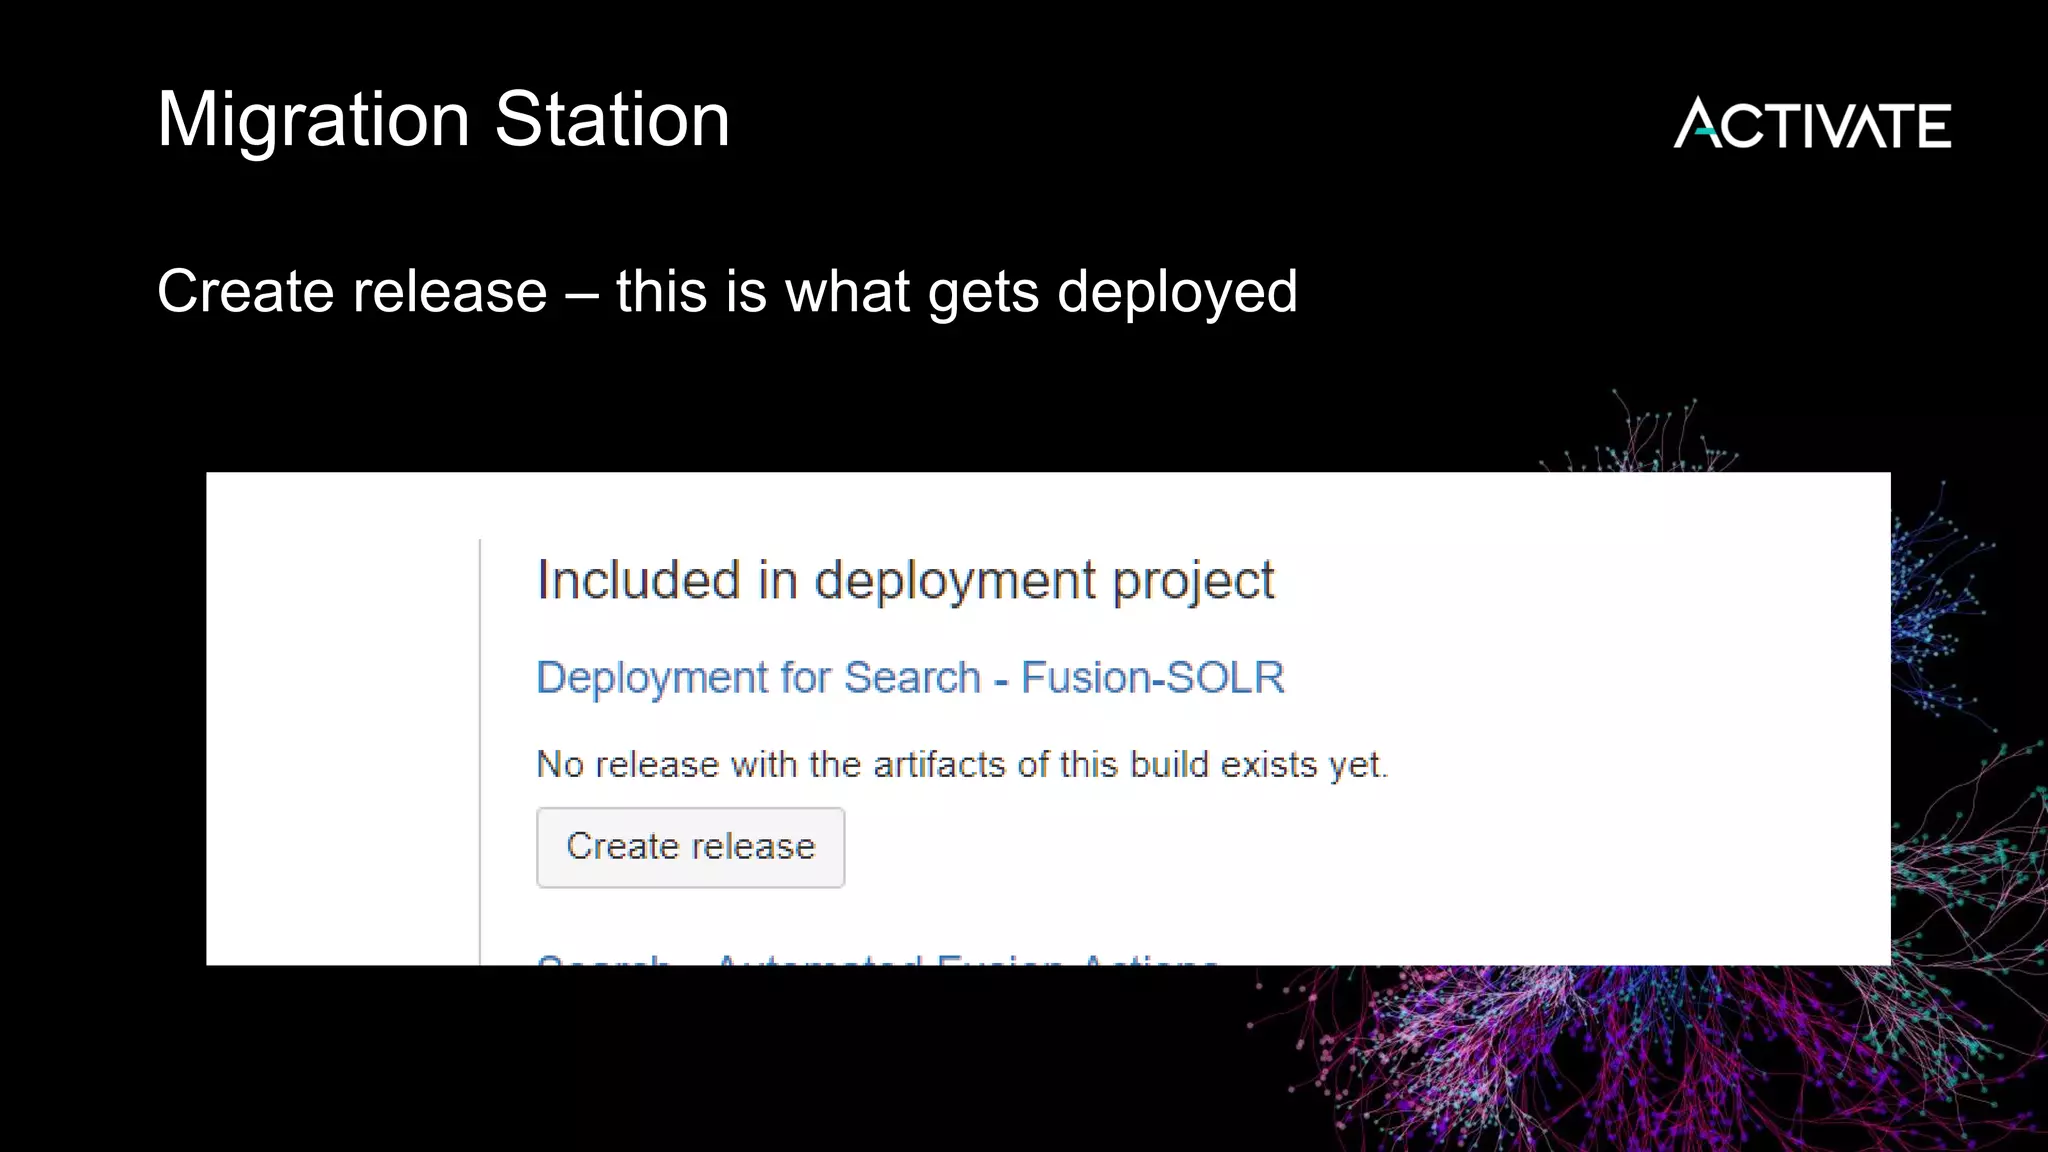Click 'No release with the artifacts' message
Screen dimensions: 2048x1152
(962, 765)
